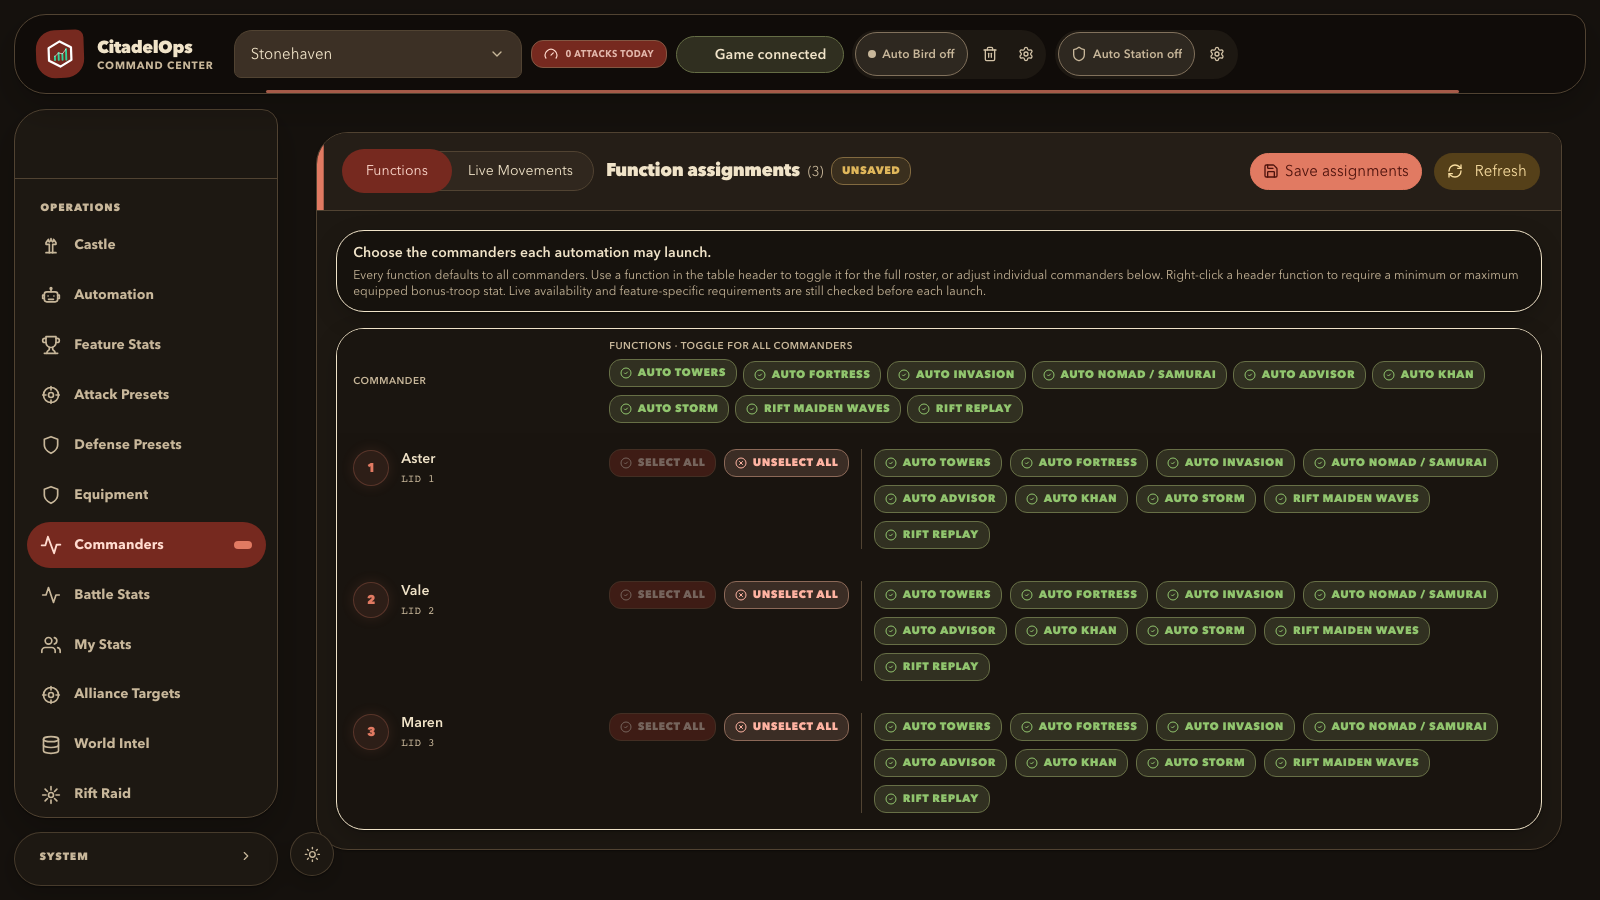Toggle Auto Towers for all commanders
This screenshot has height=900, width=1600.
point(673,373)
